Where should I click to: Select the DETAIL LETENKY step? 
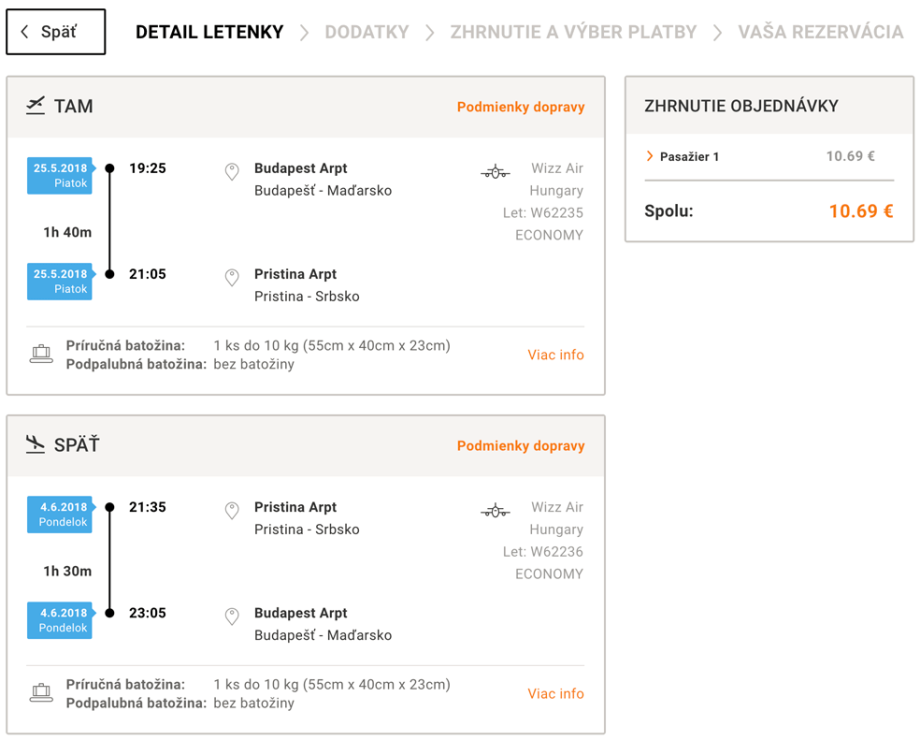[209, 32]
